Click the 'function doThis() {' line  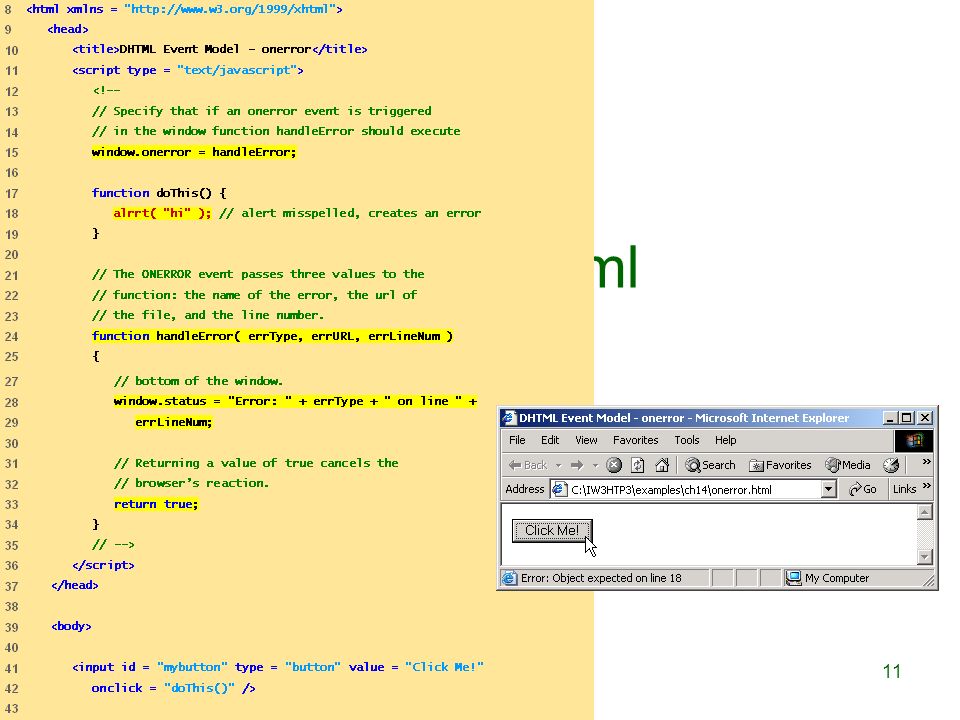[x=159, y=193]
